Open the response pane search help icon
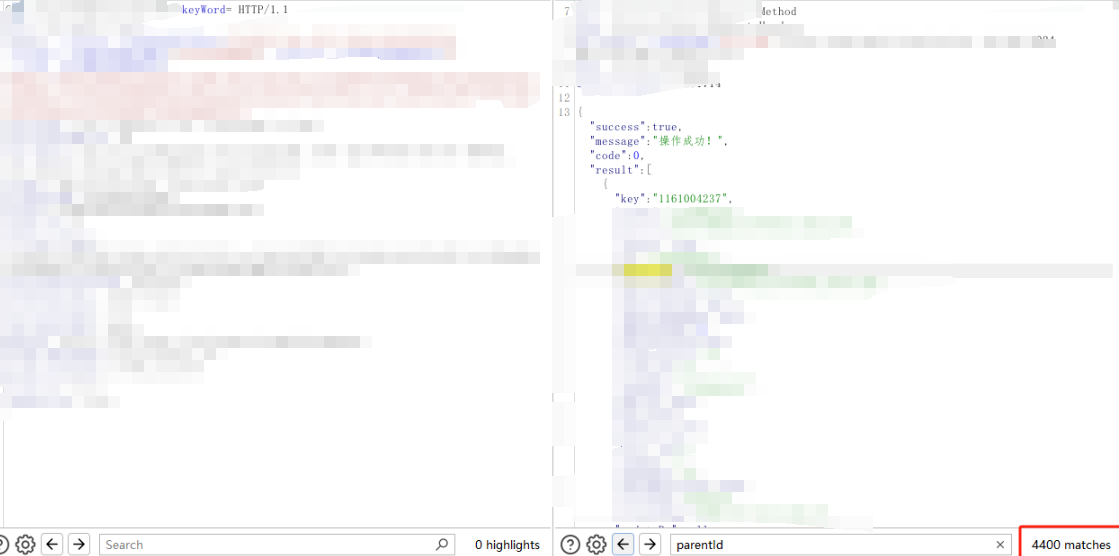The image size is (1119, 556). [x=570, y=545]
